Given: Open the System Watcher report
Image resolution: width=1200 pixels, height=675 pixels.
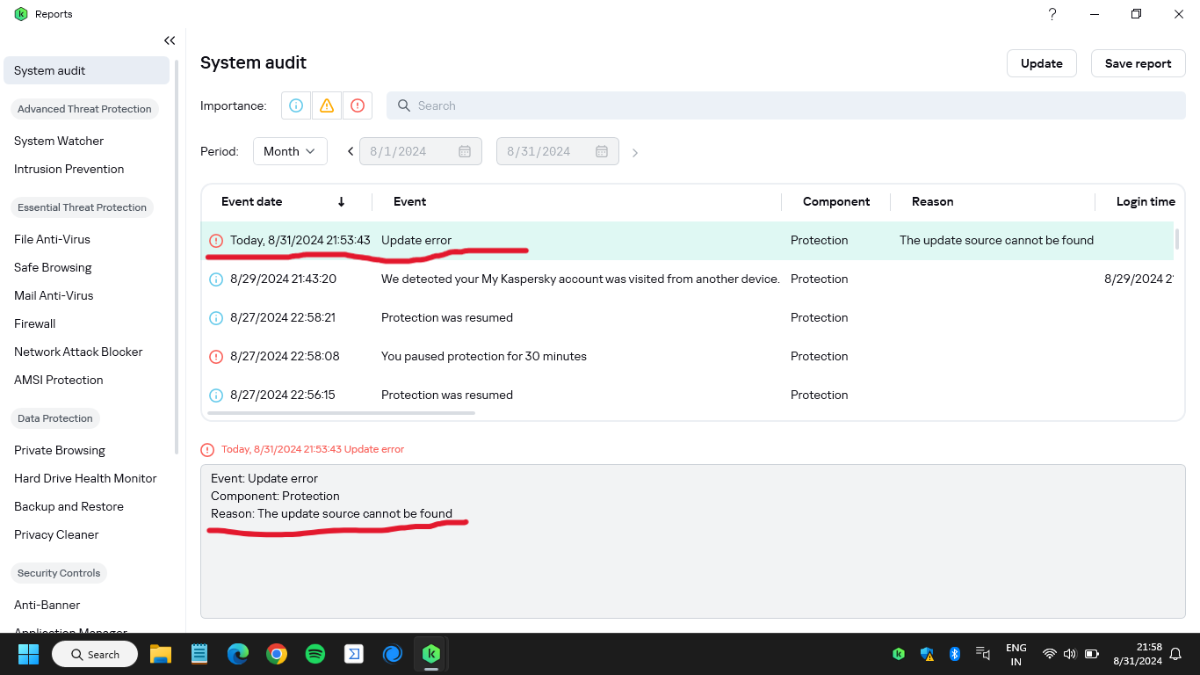Looking at the screenshot, I should (x=59, y=141).
